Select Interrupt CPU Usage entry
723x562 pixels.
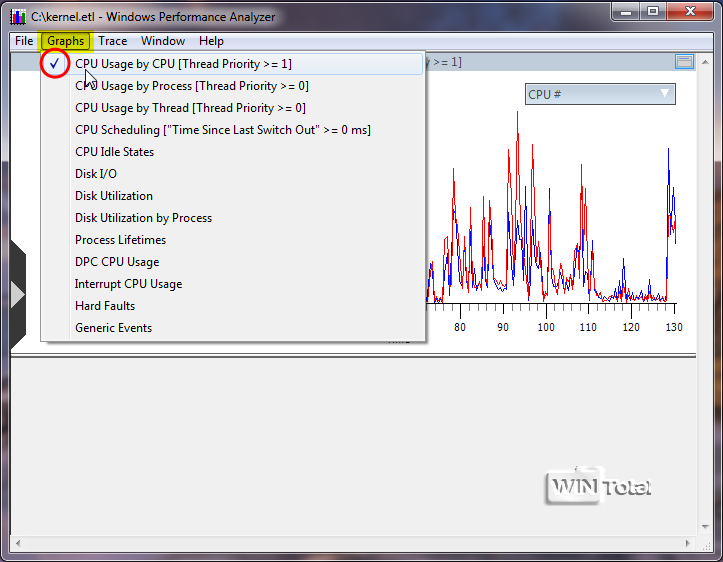(232, 284)
